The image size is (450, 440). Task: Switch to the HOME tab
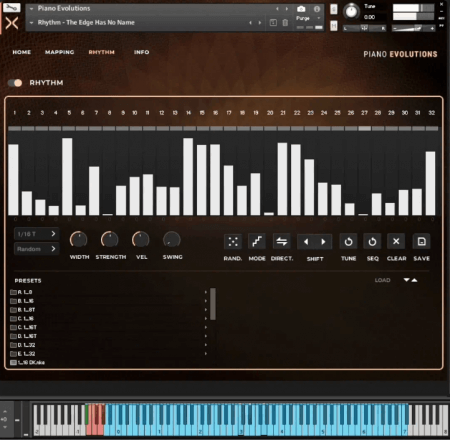[x=22, y=52]
